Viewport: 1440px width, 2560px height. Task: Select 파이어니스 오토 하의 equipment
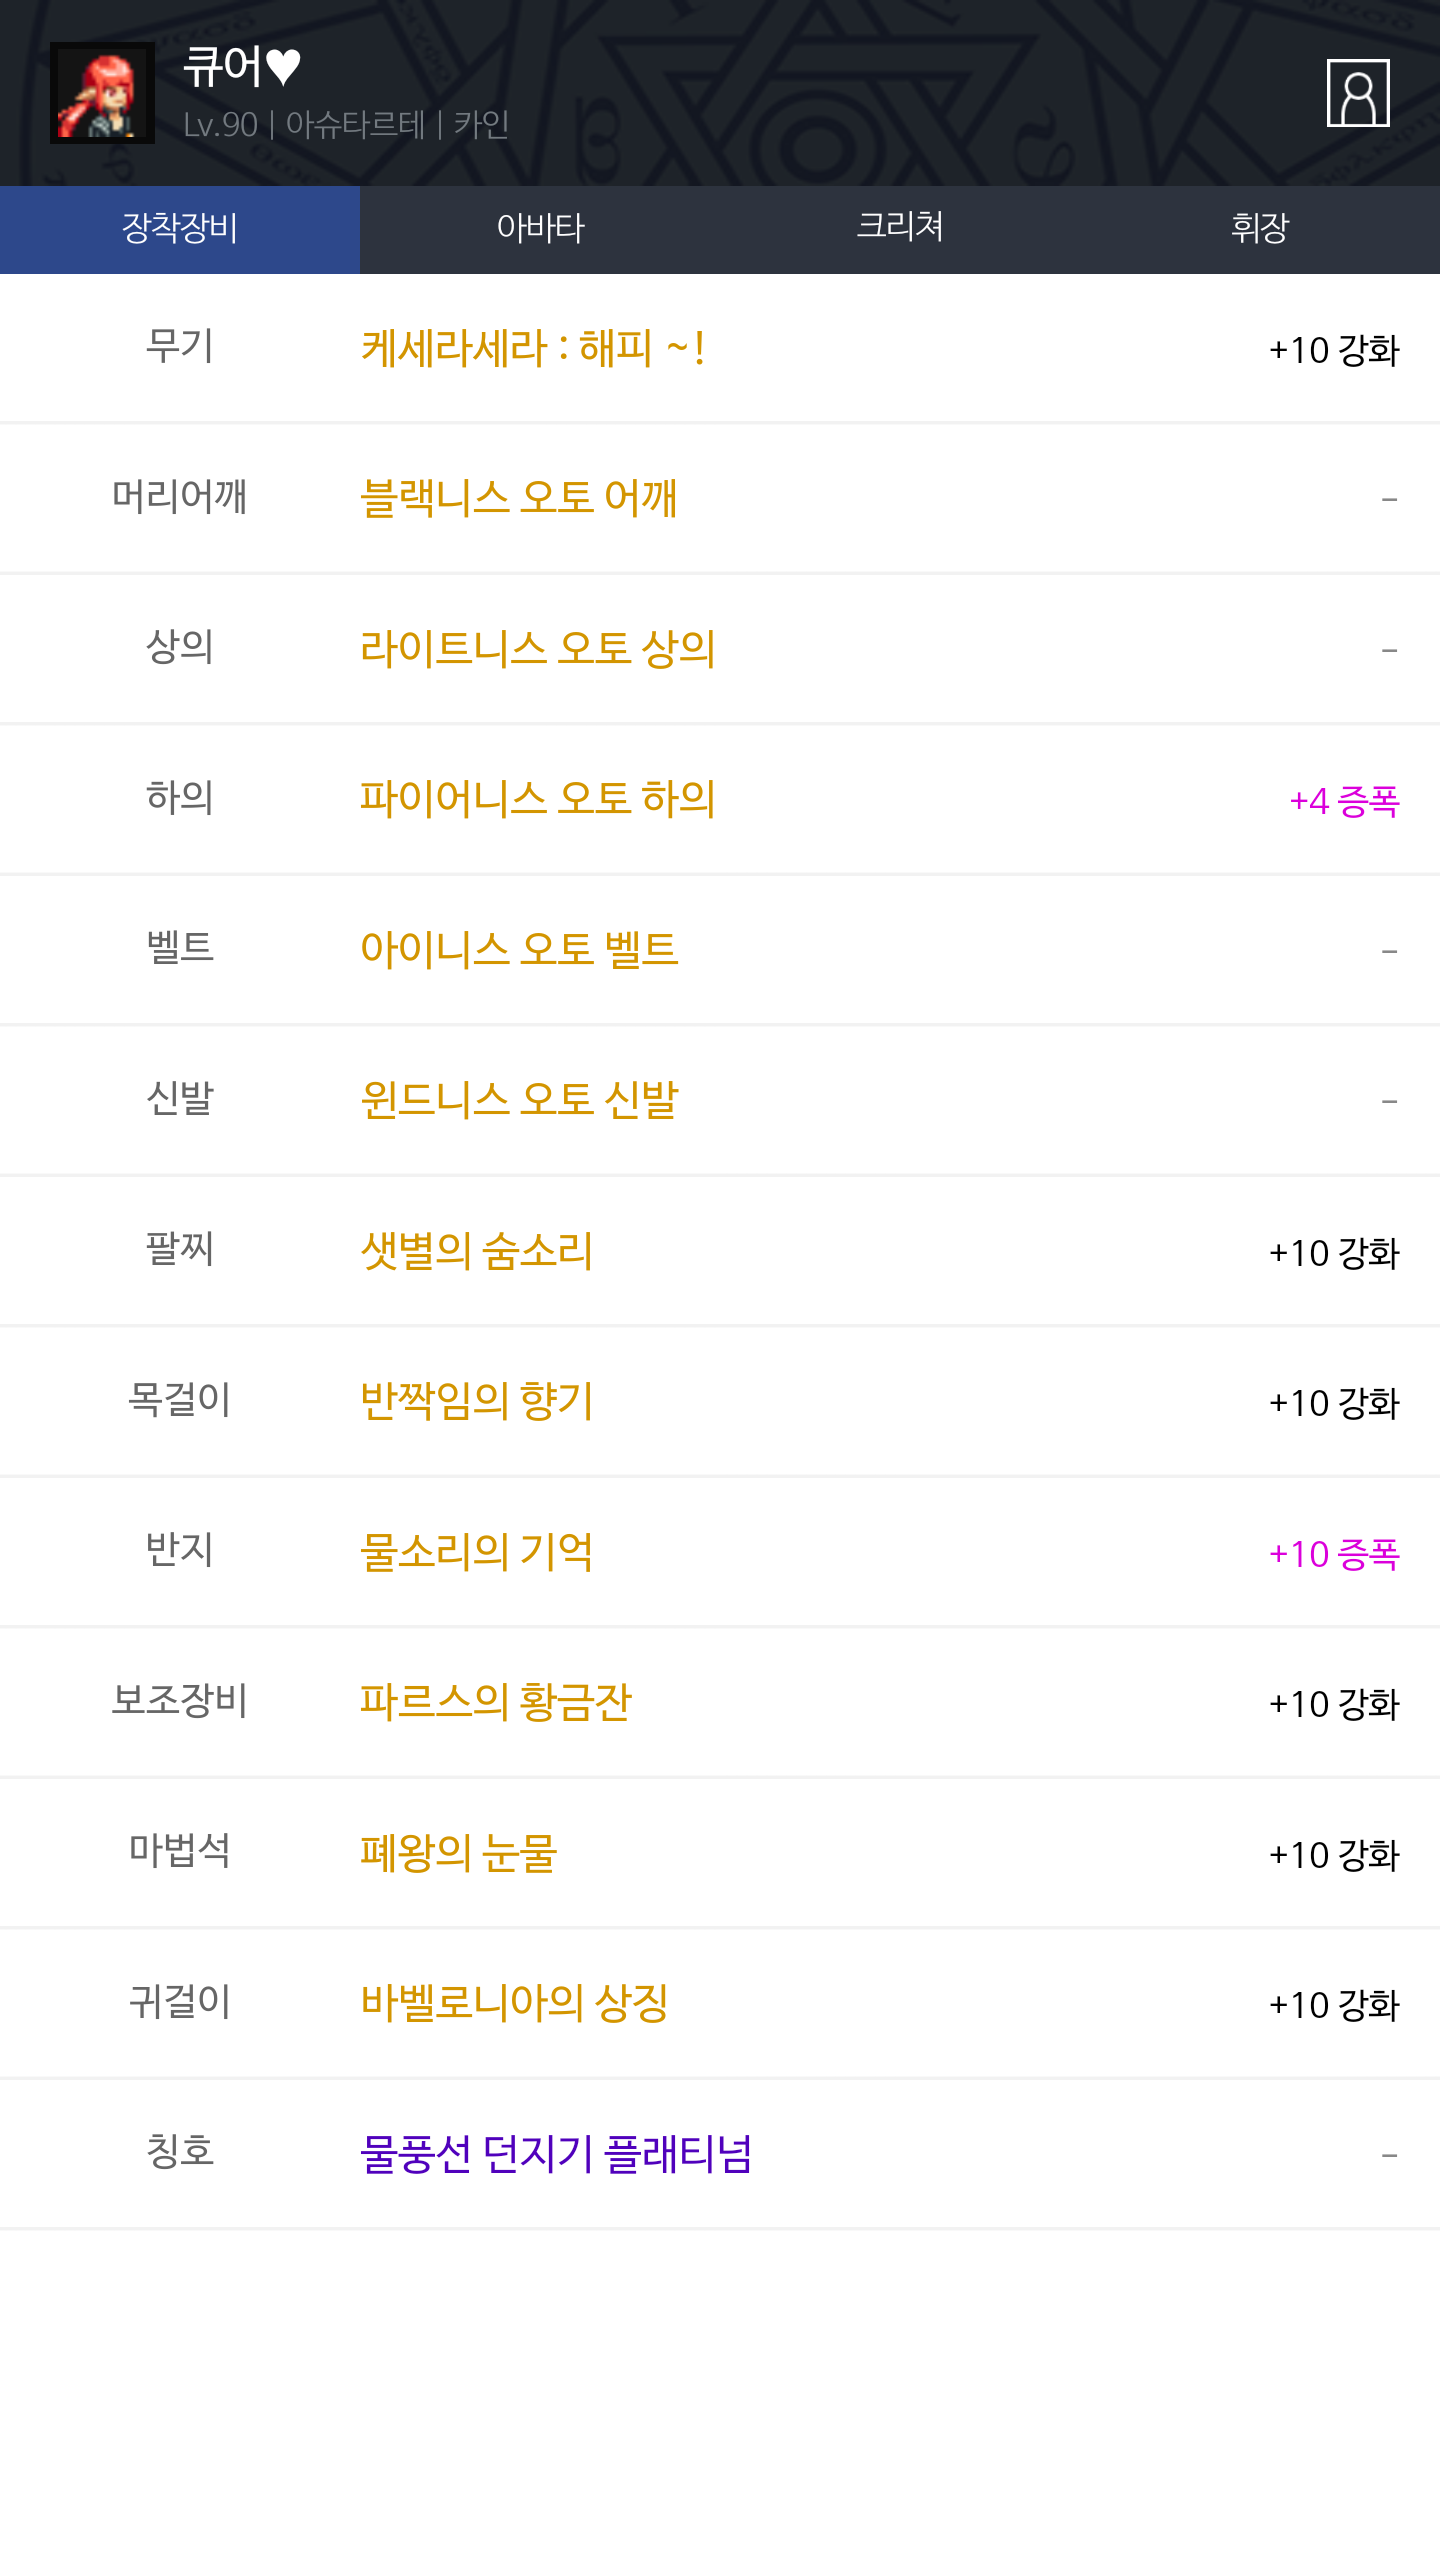coord(538,799)
